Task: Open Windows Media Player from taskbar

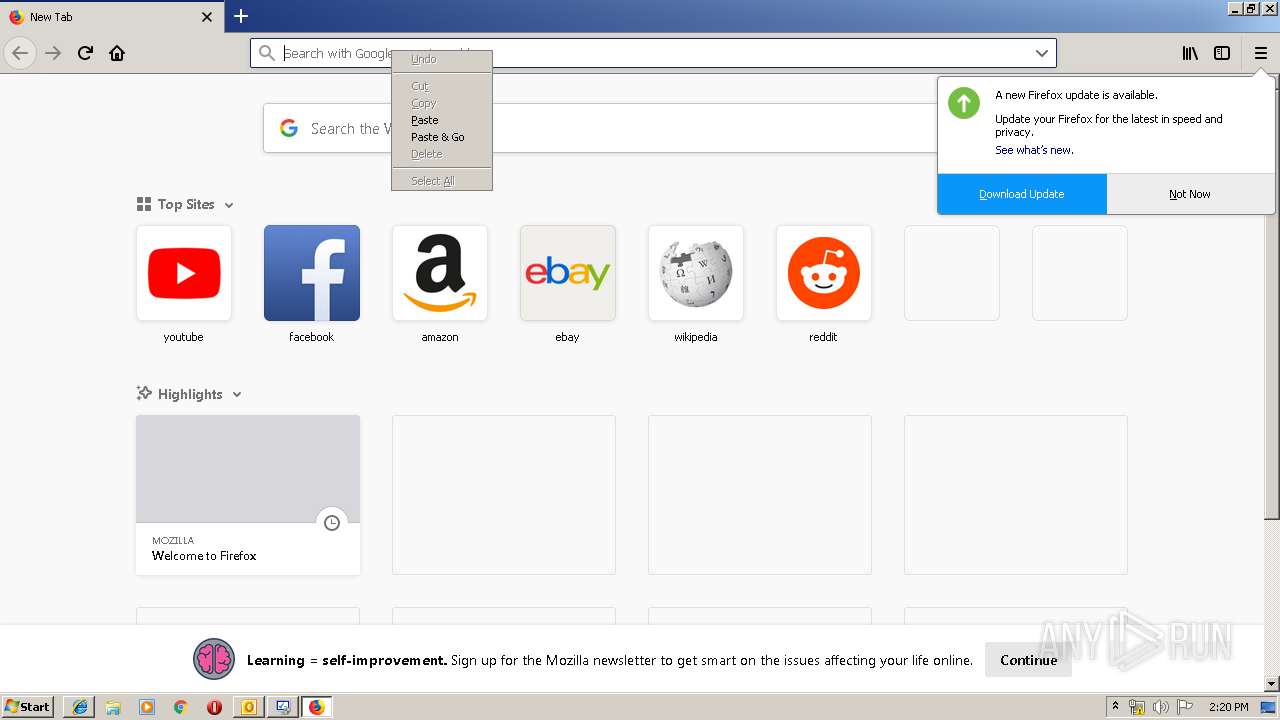Action: coord(147,707)
